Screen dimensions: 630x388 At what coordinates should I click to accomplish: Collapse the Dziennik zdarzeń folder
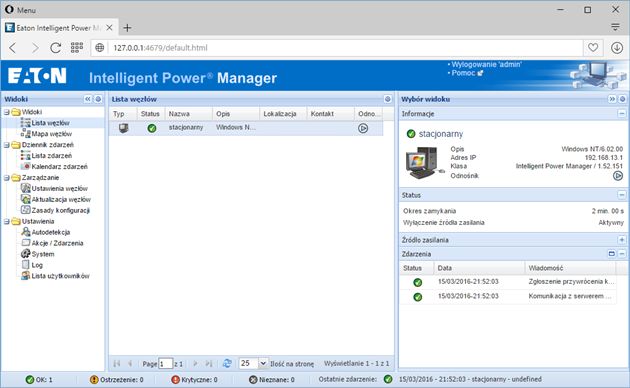coord(7,145)
